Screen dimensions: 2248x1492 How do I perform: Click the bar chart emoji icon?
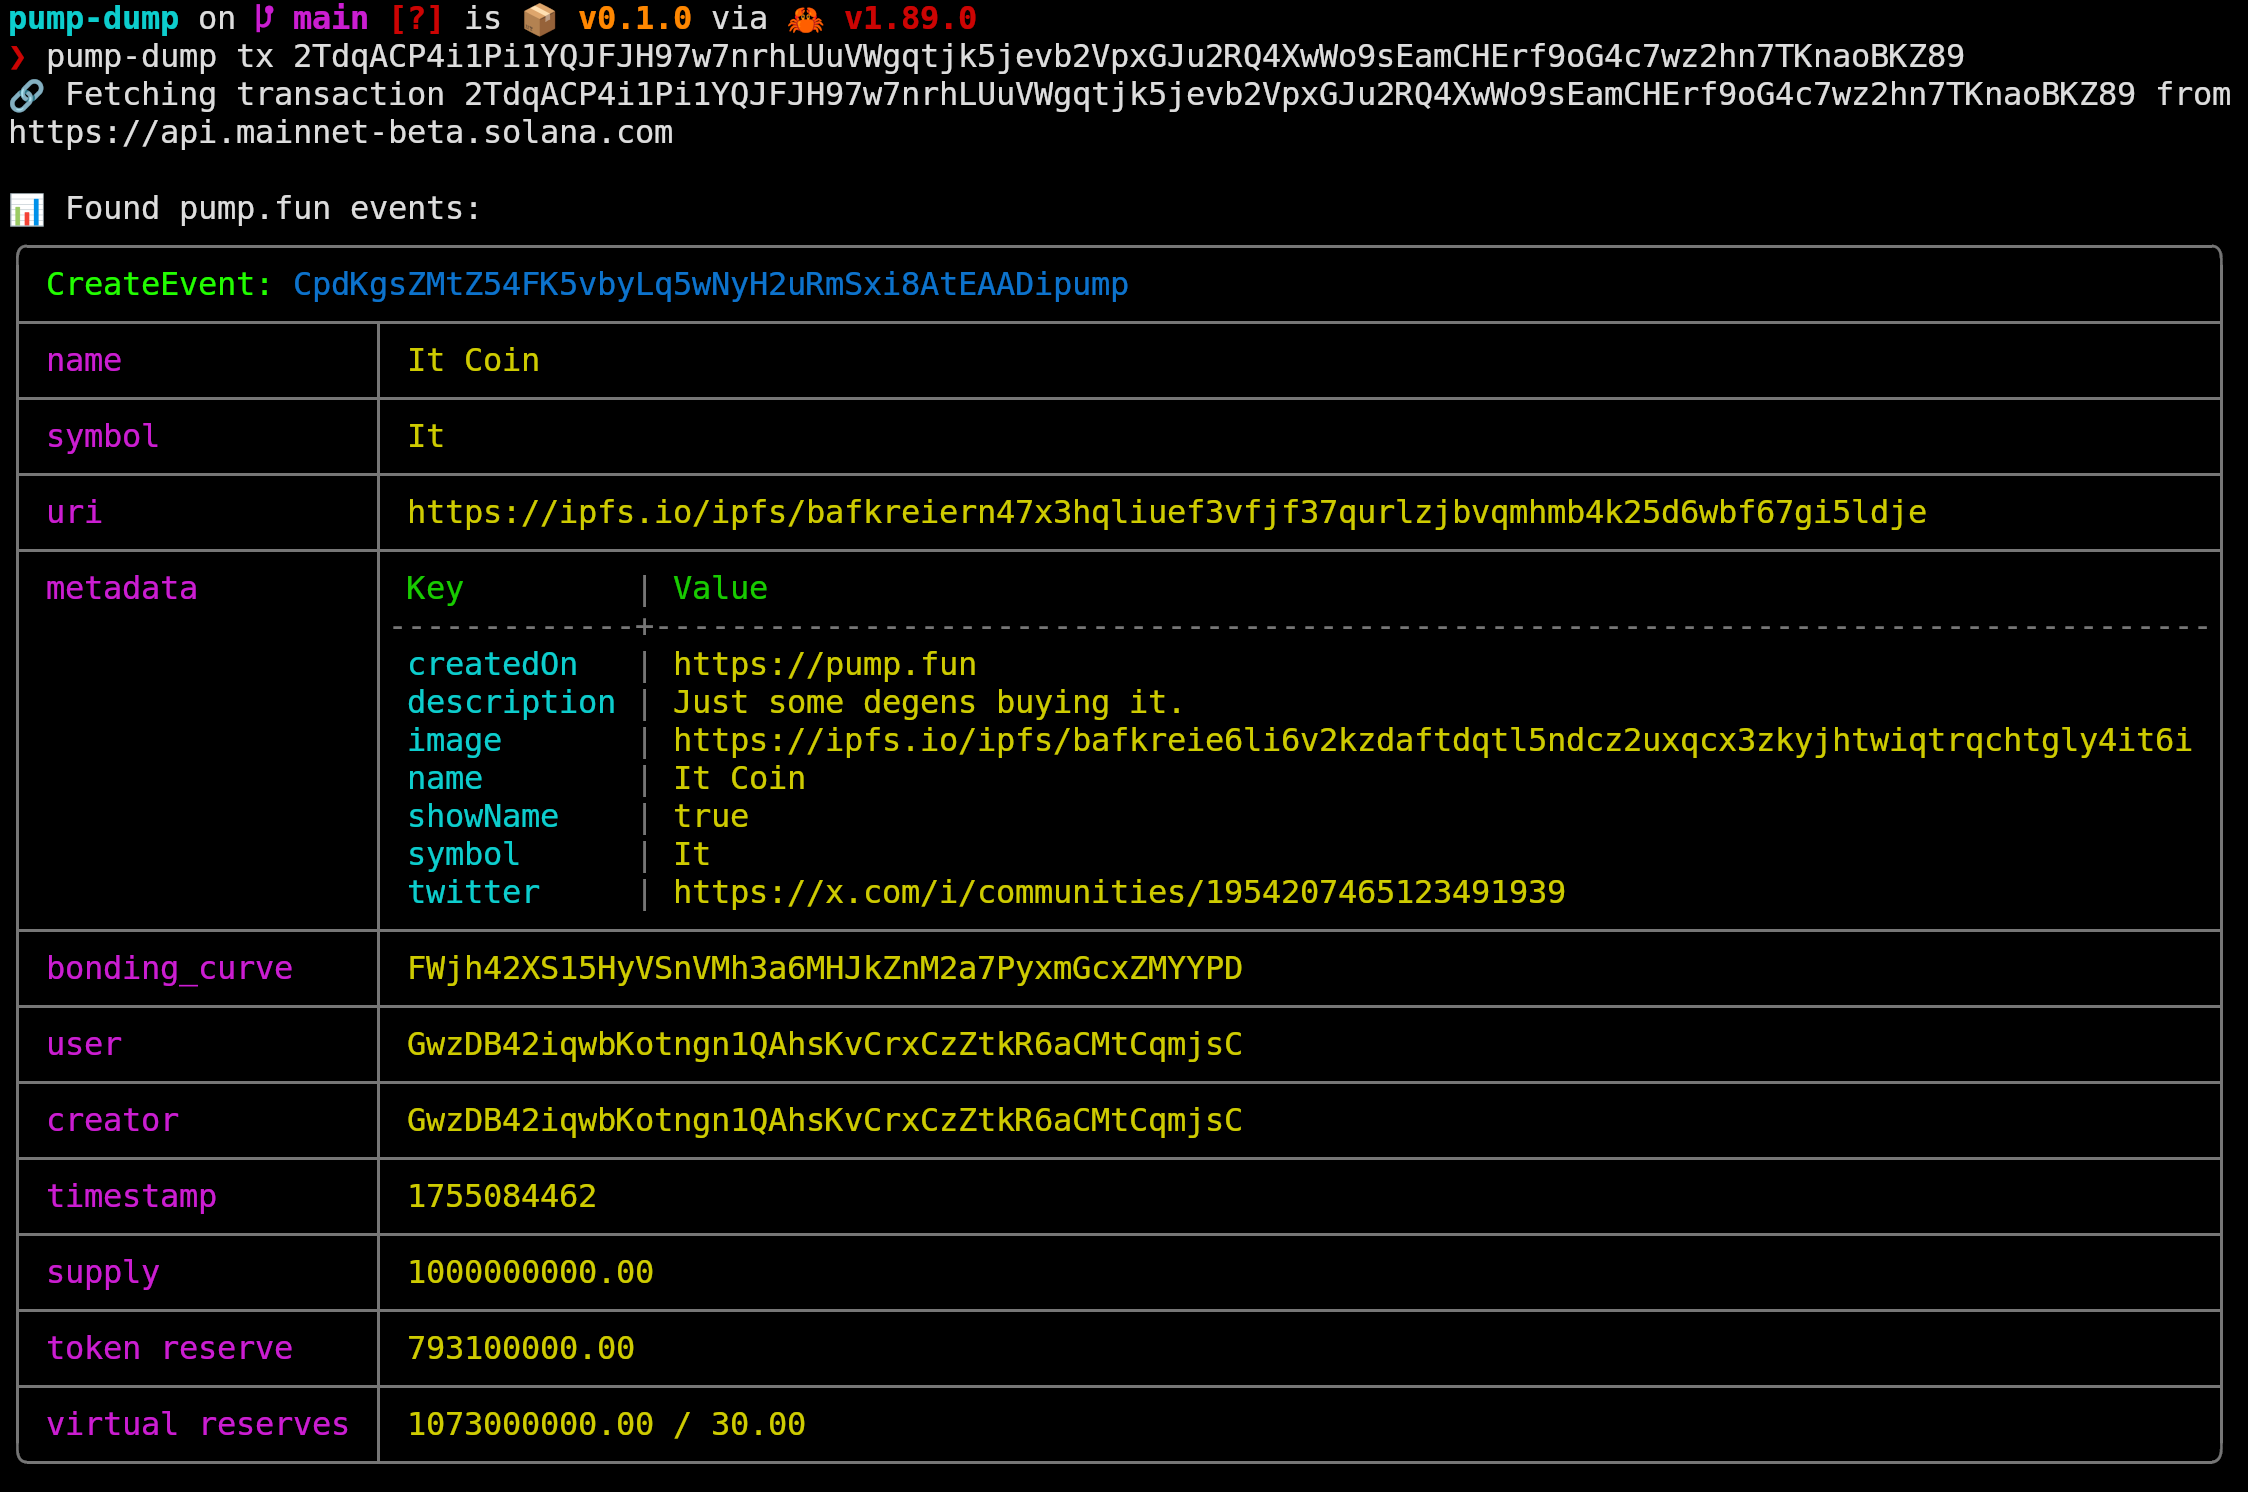(26, 209)
